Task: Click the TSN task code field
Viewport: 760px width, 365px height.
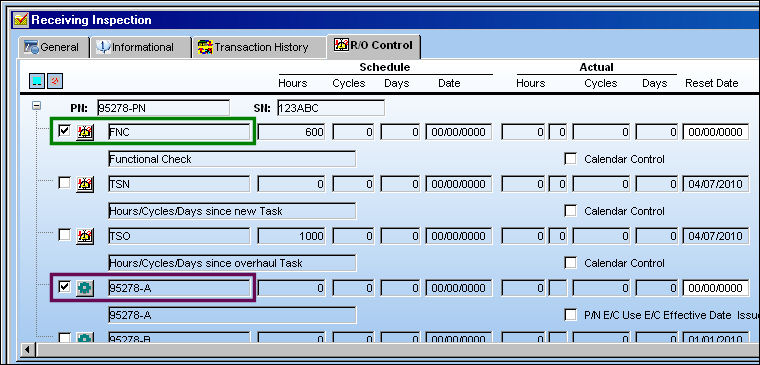Action: pos(179,184)
